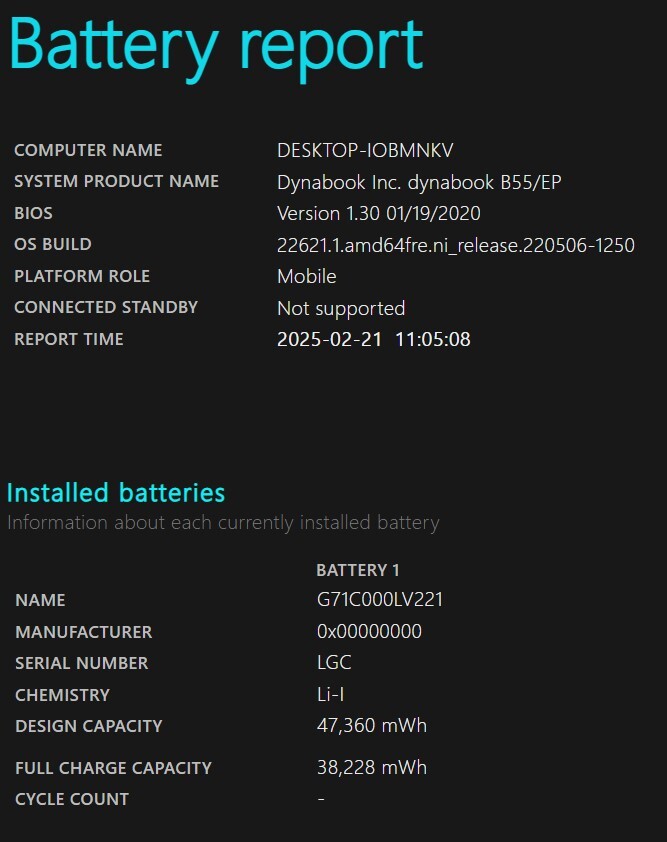
Task: Click the installed battery information subtitle
Action: click(223, 522)
